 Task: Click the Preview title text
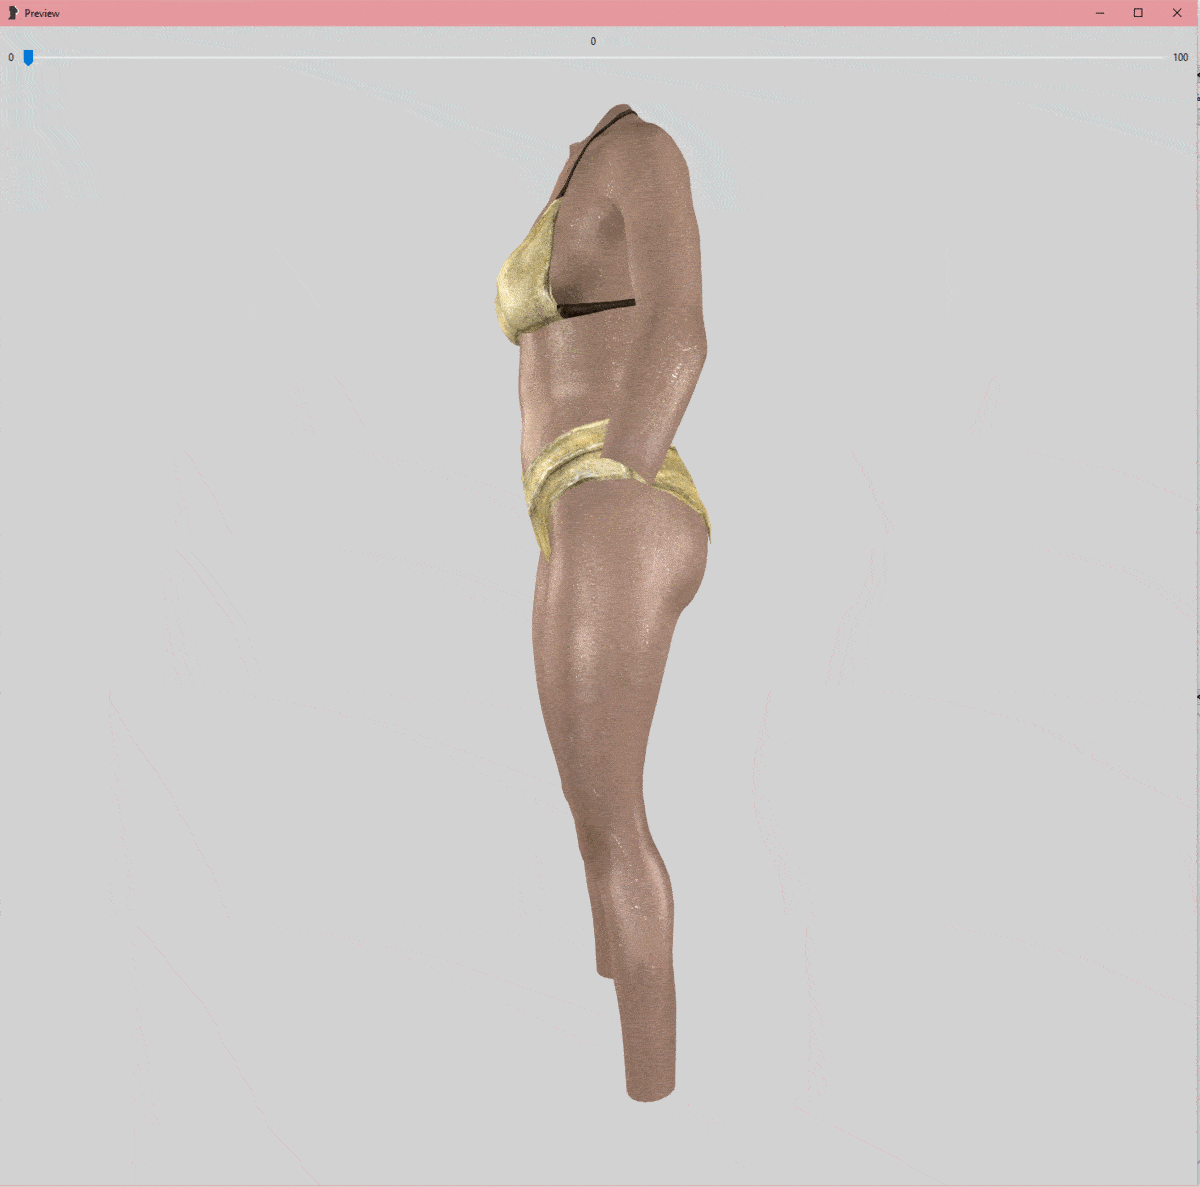tap(42, 14)
